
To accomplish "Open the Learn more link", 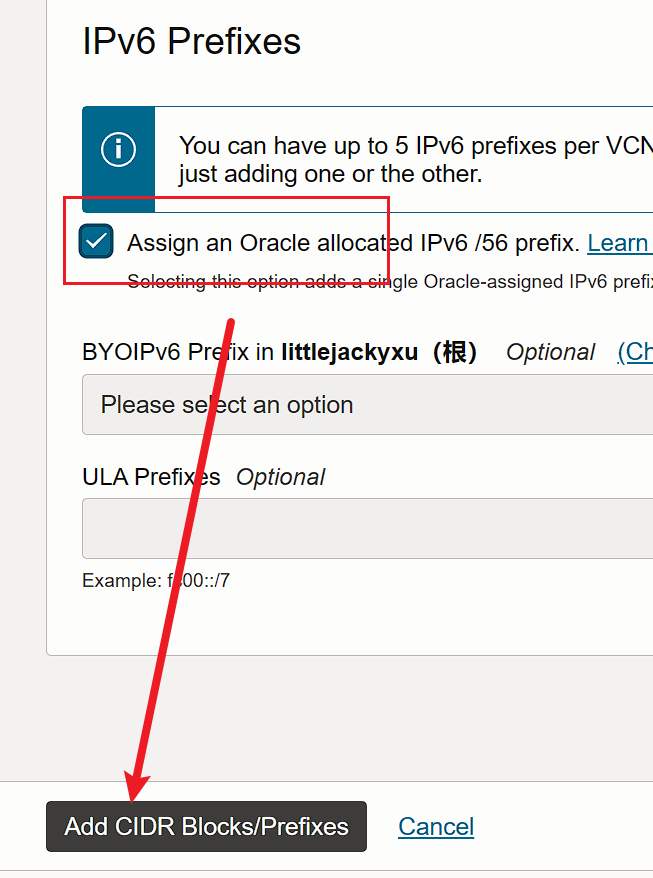I will [x=619, y=242].
